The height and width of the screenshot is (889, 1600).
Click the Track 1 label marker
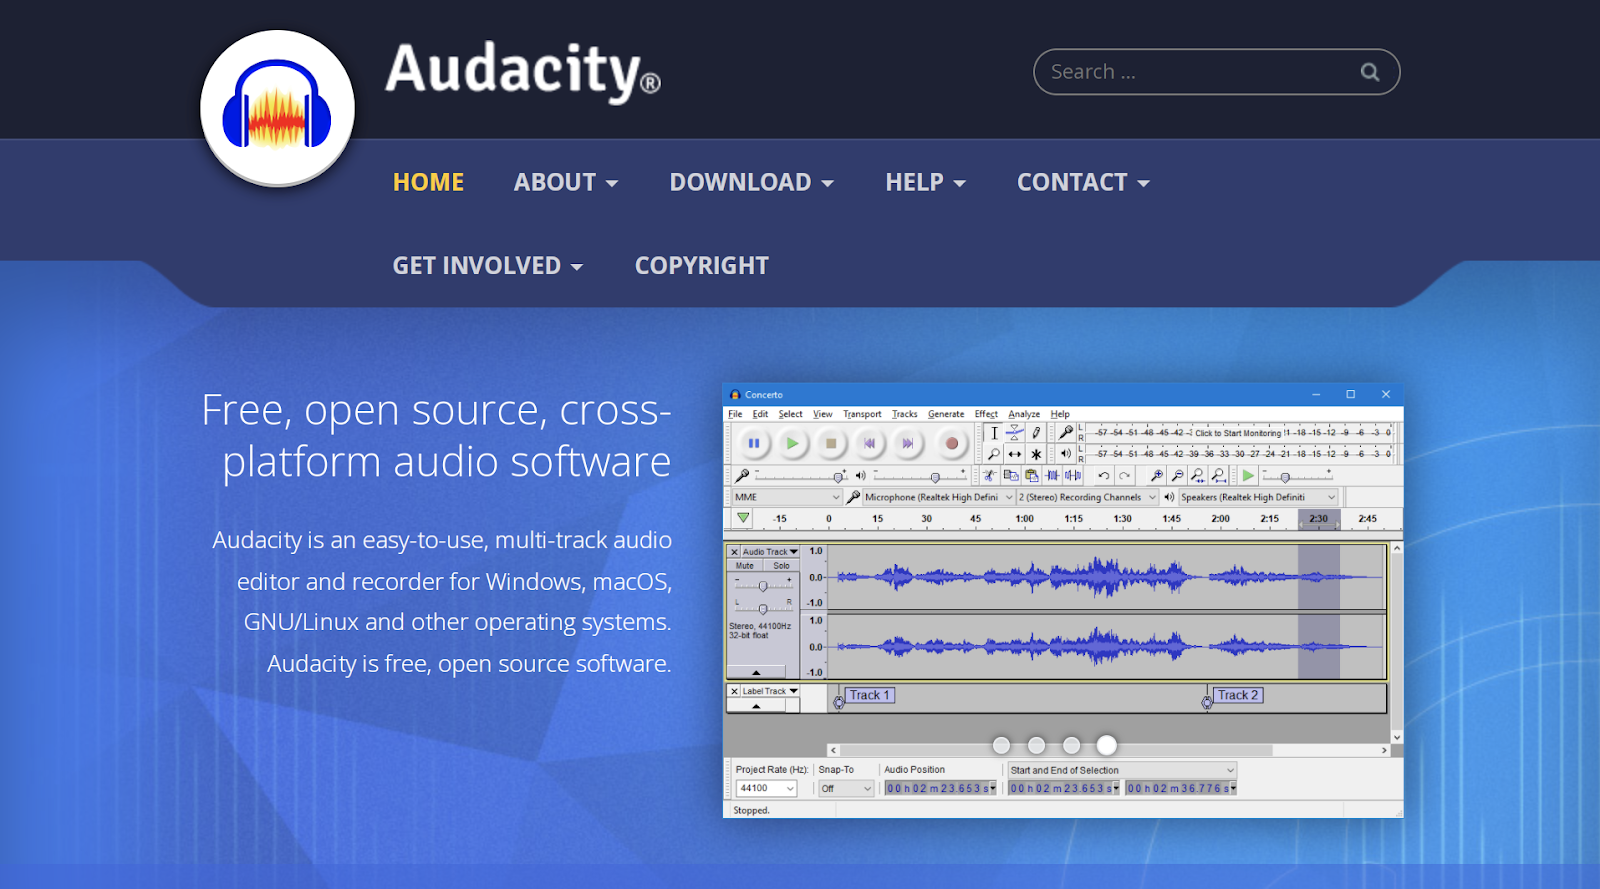pos(868,695)
